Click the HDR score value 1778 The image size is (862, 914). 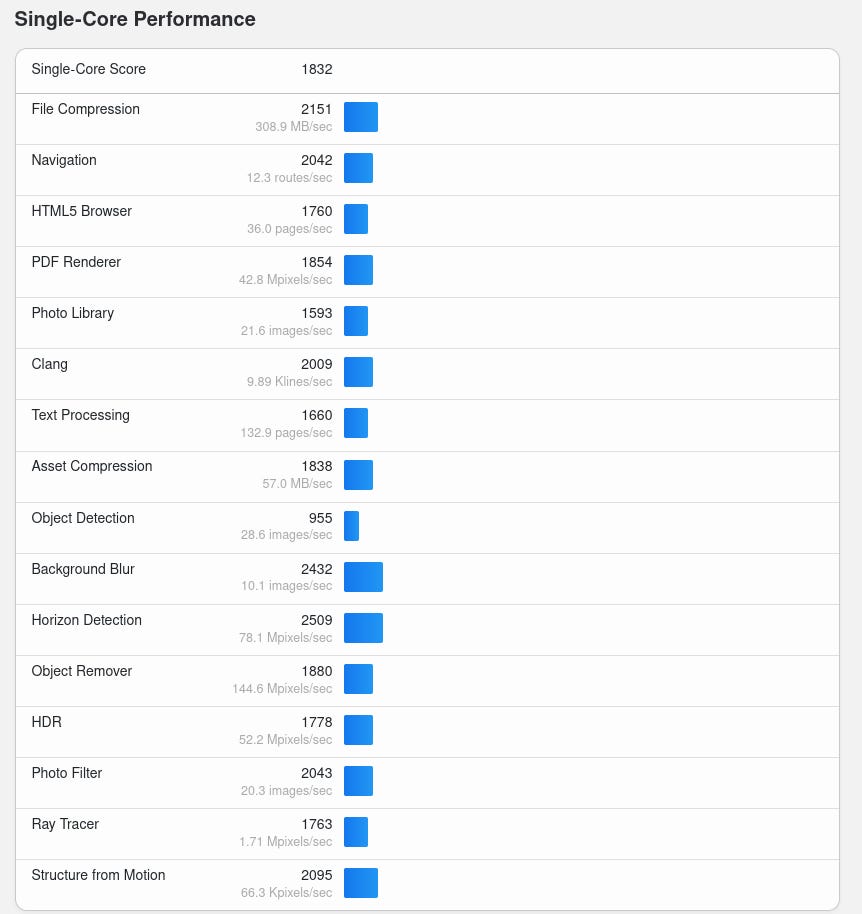point(316,722)
